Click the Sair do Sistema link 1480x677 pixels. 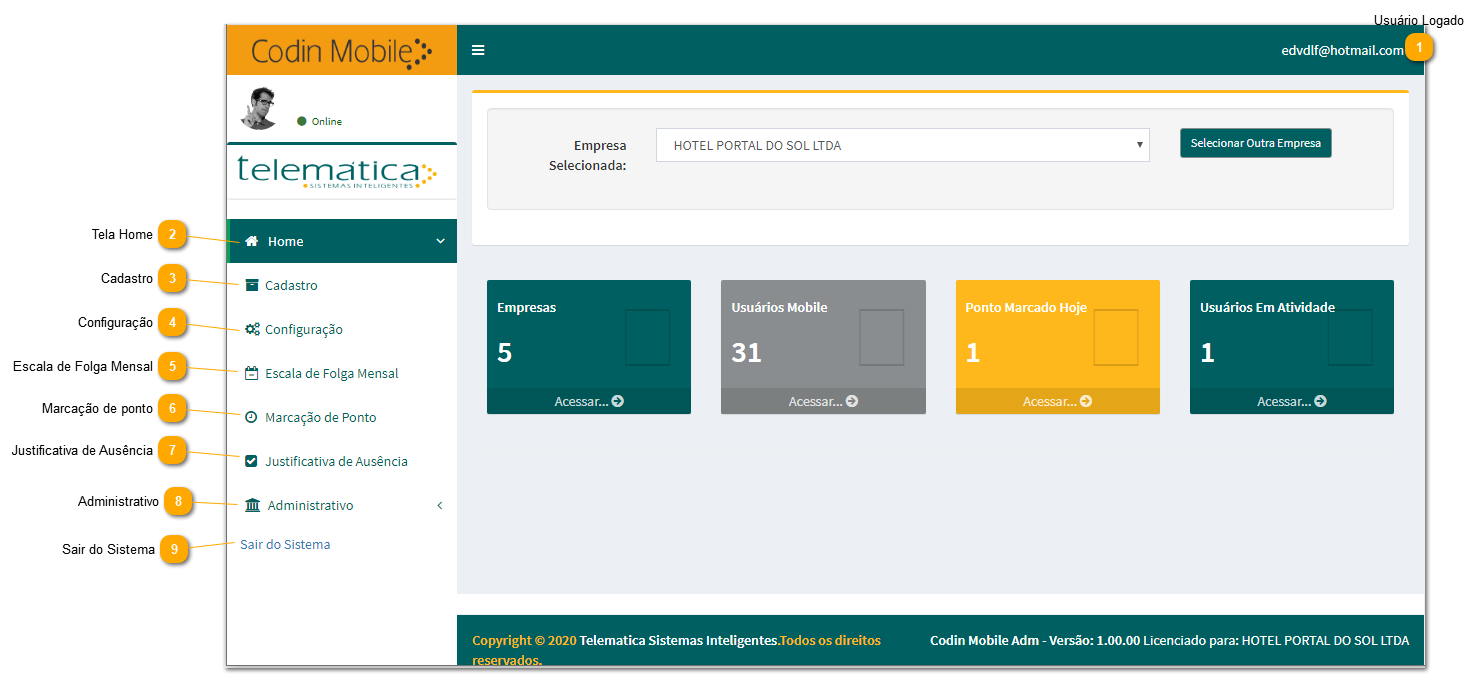click(x=285, y=545)
